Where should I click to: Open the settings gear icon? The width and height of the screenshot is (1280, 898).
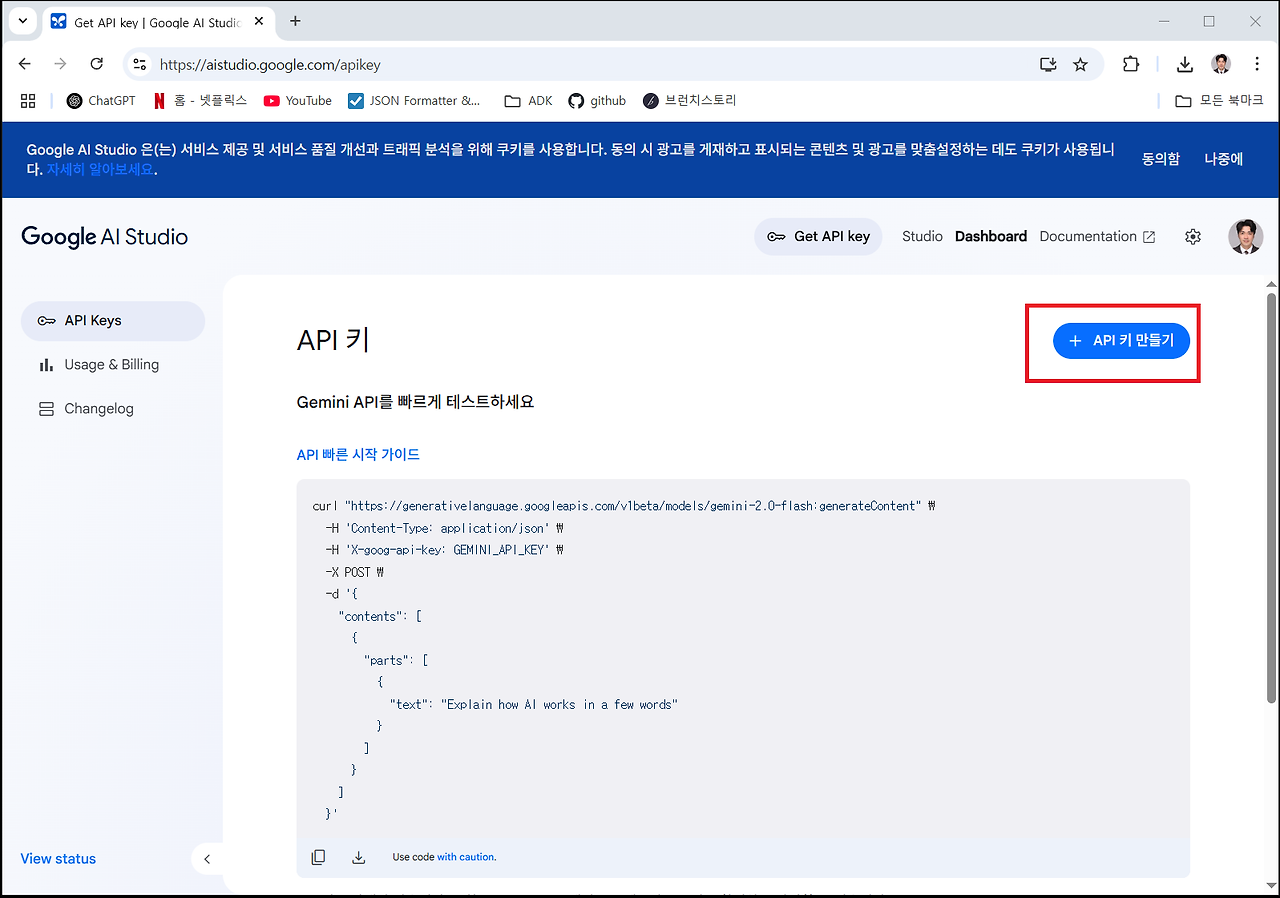click(1192, 237)
